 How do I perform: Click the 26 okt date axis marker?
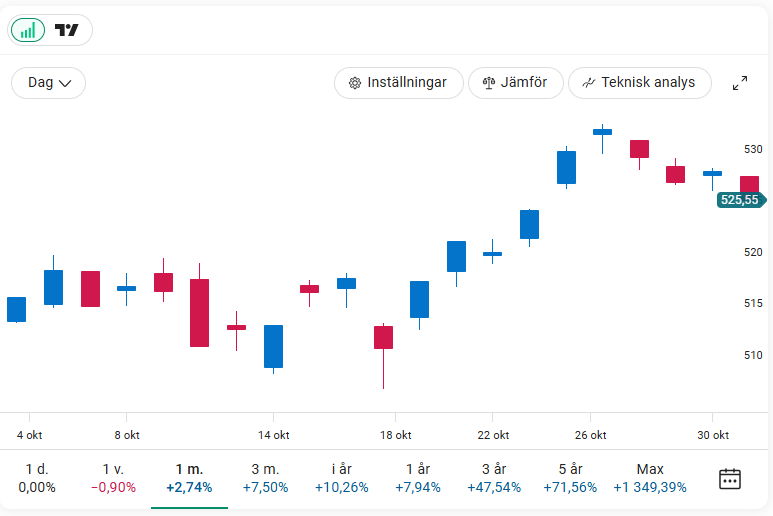(590, 435)
